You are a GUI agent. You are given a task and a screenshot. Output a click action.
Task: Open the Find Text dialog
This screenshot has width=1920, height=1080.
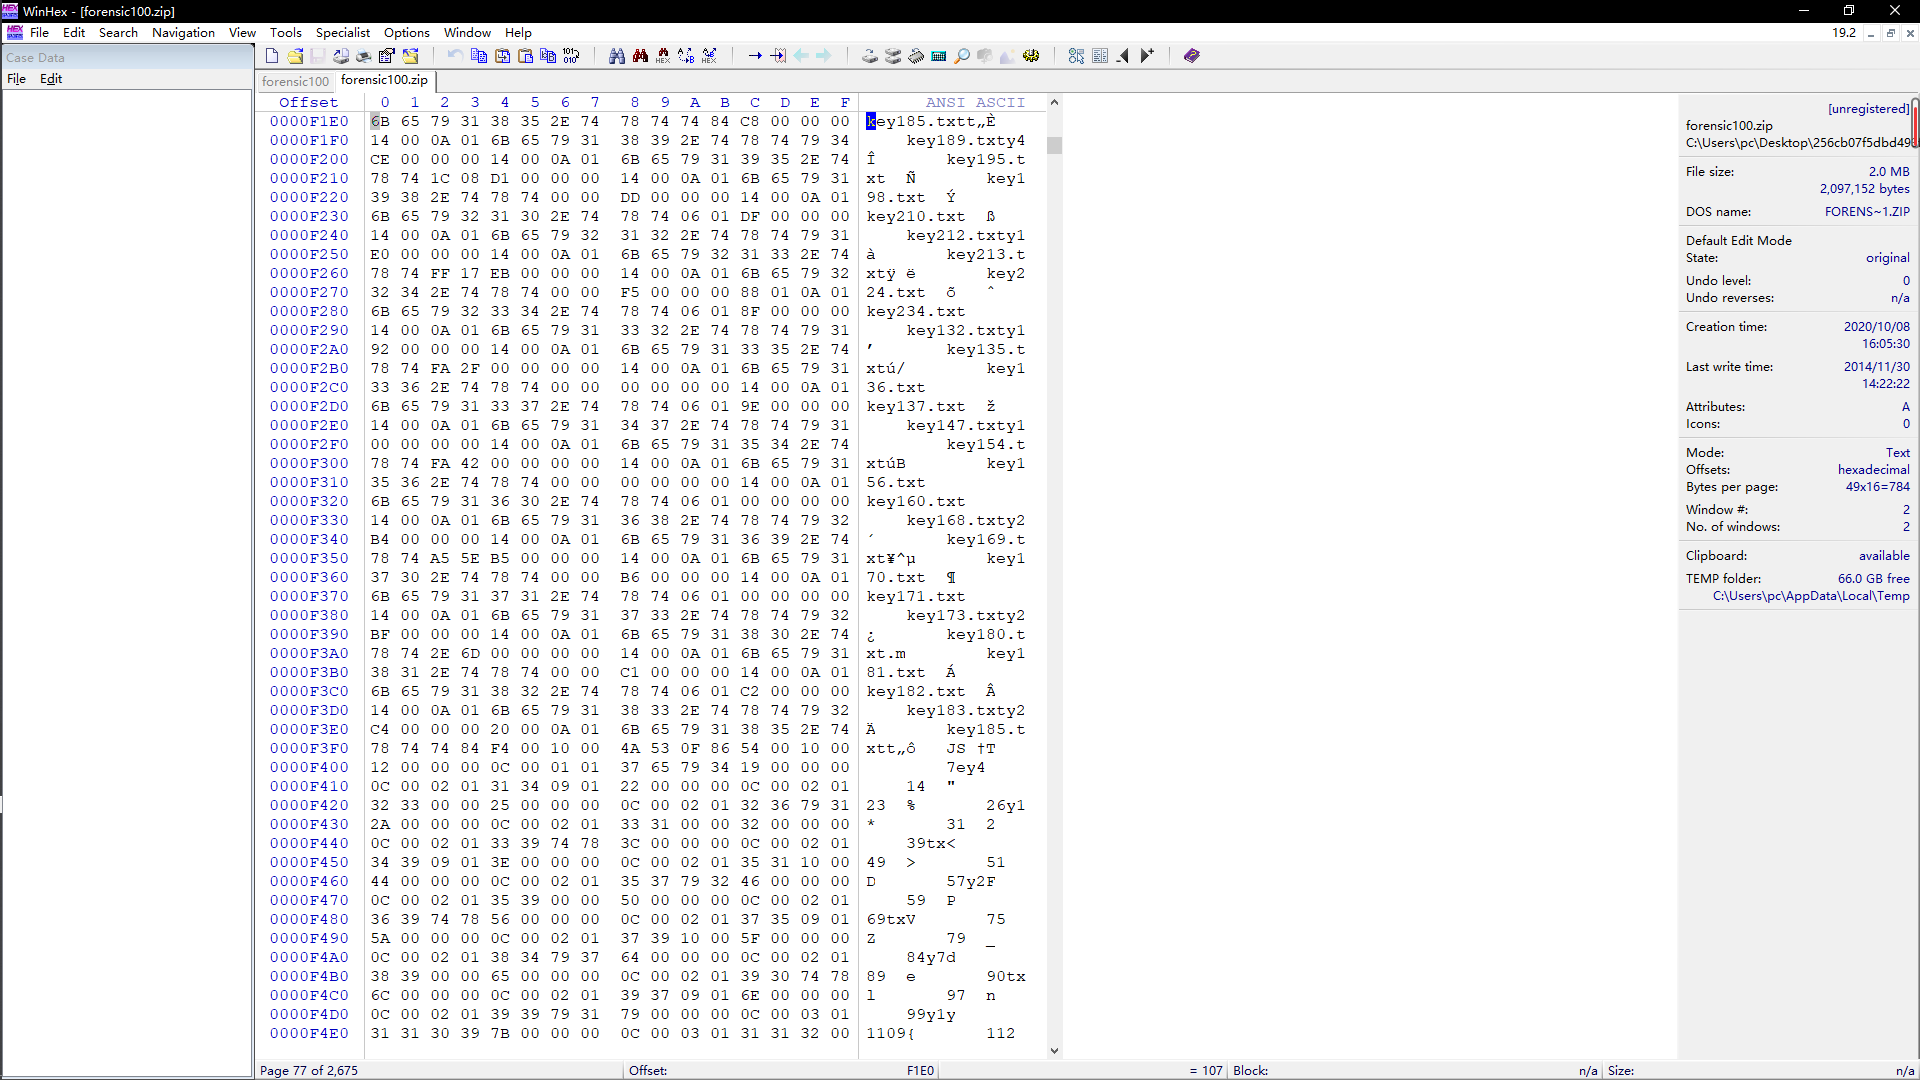pyautogui.click(x=616, y=55)
